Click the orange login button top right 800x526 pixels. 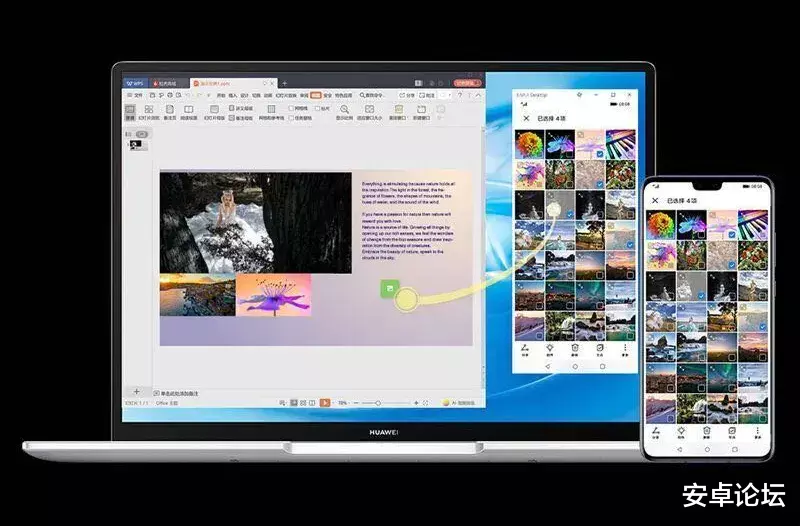pos(467,83)
